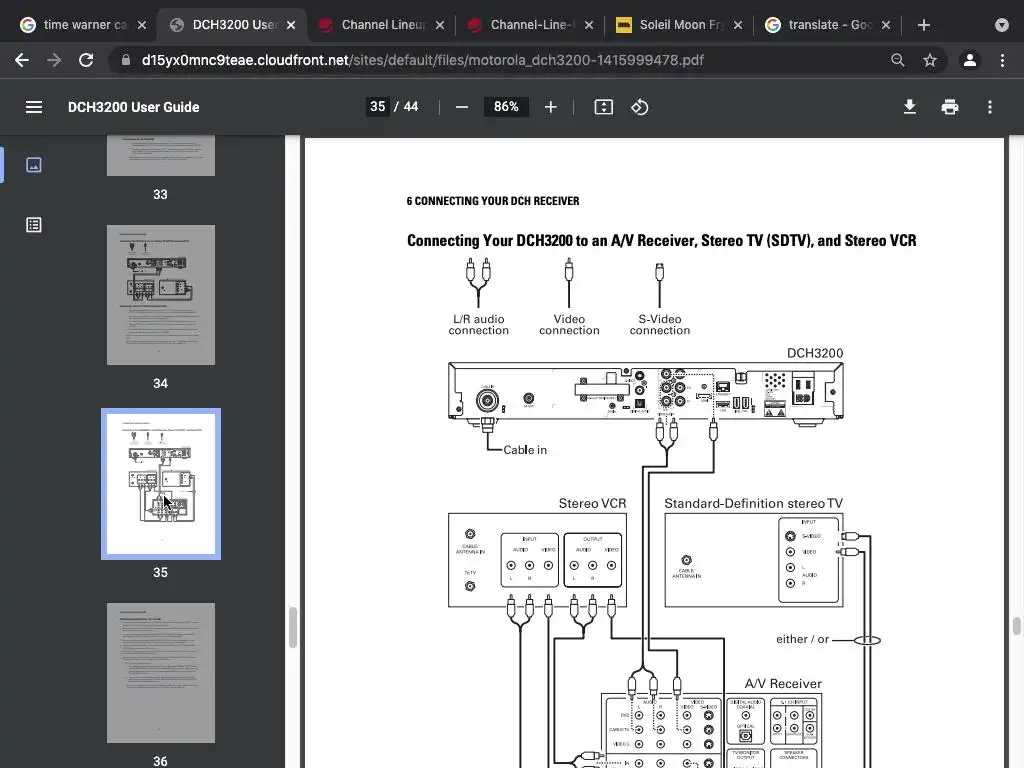The width and height of the screenshot is (1024, 768).
Task: Go forward in browser history
Action: (x=54, y=60)
